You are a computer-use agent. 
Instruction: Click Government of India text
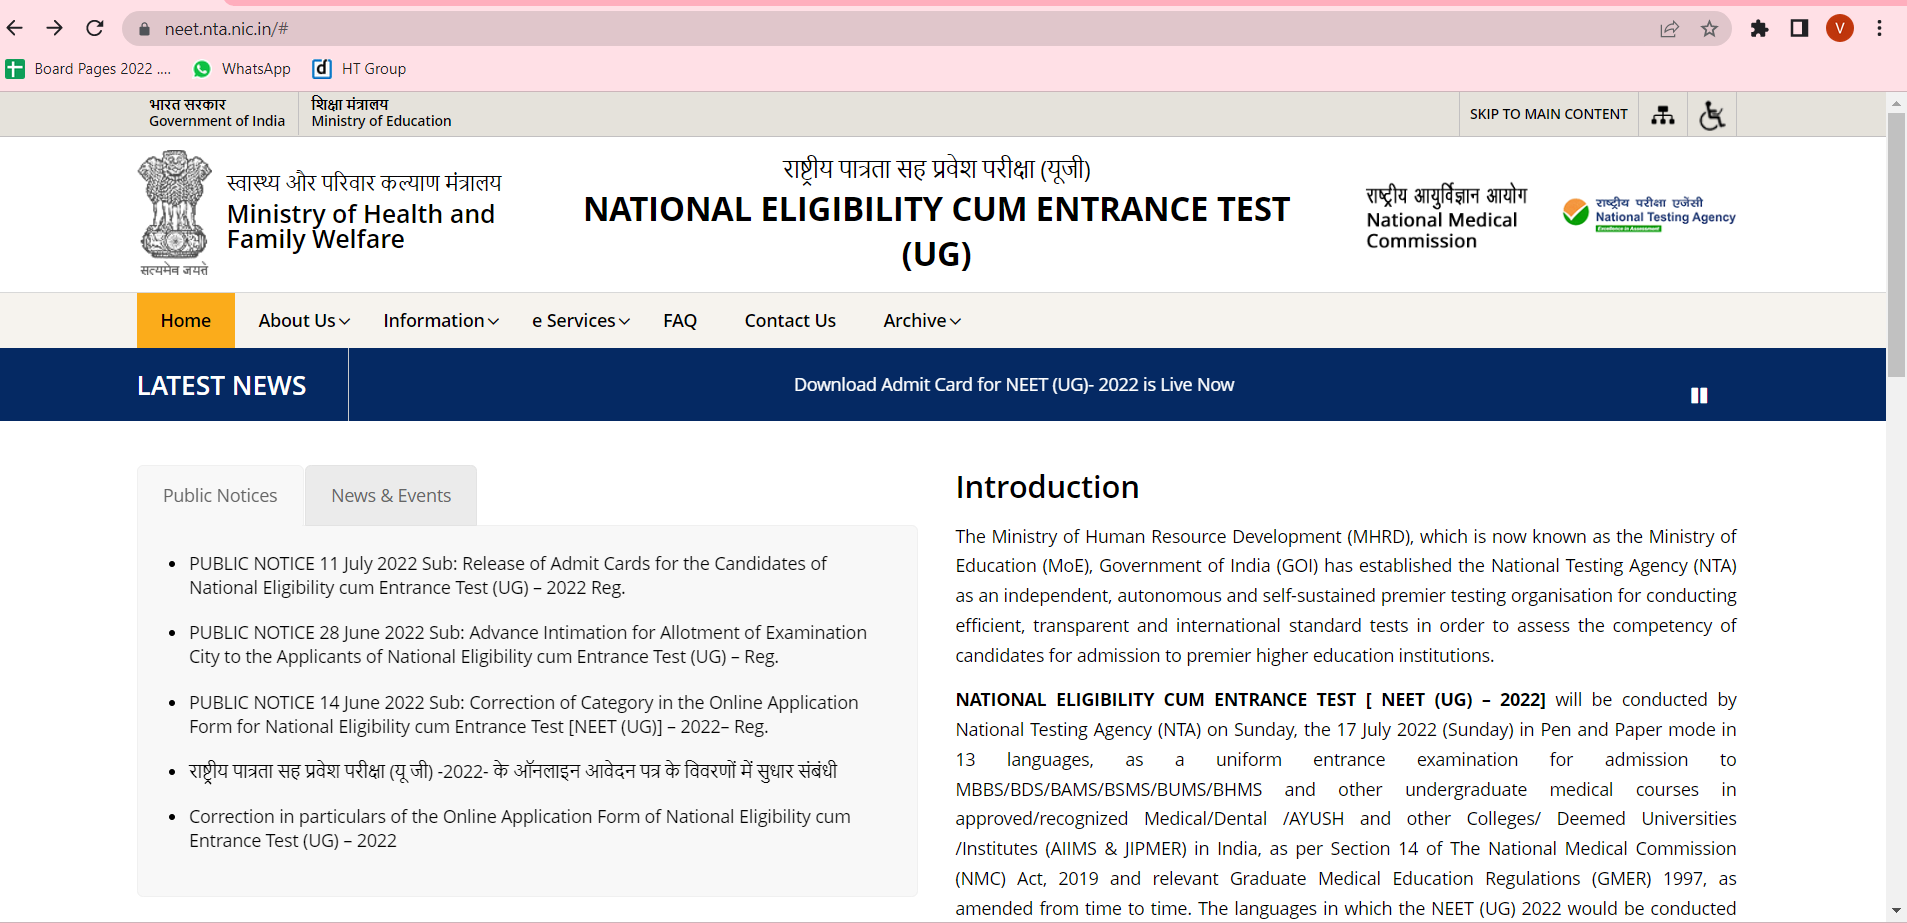(217, 121)
